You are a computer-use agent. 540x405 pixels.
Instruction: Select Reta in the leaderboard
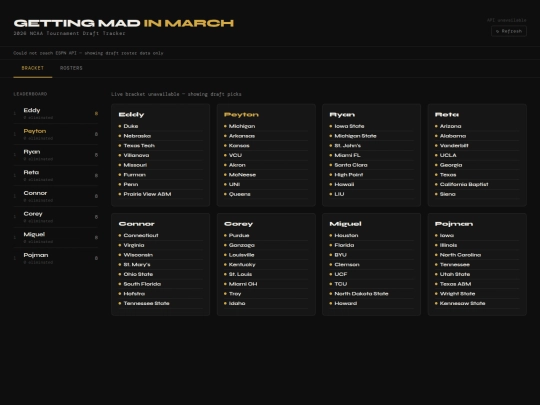56,175
